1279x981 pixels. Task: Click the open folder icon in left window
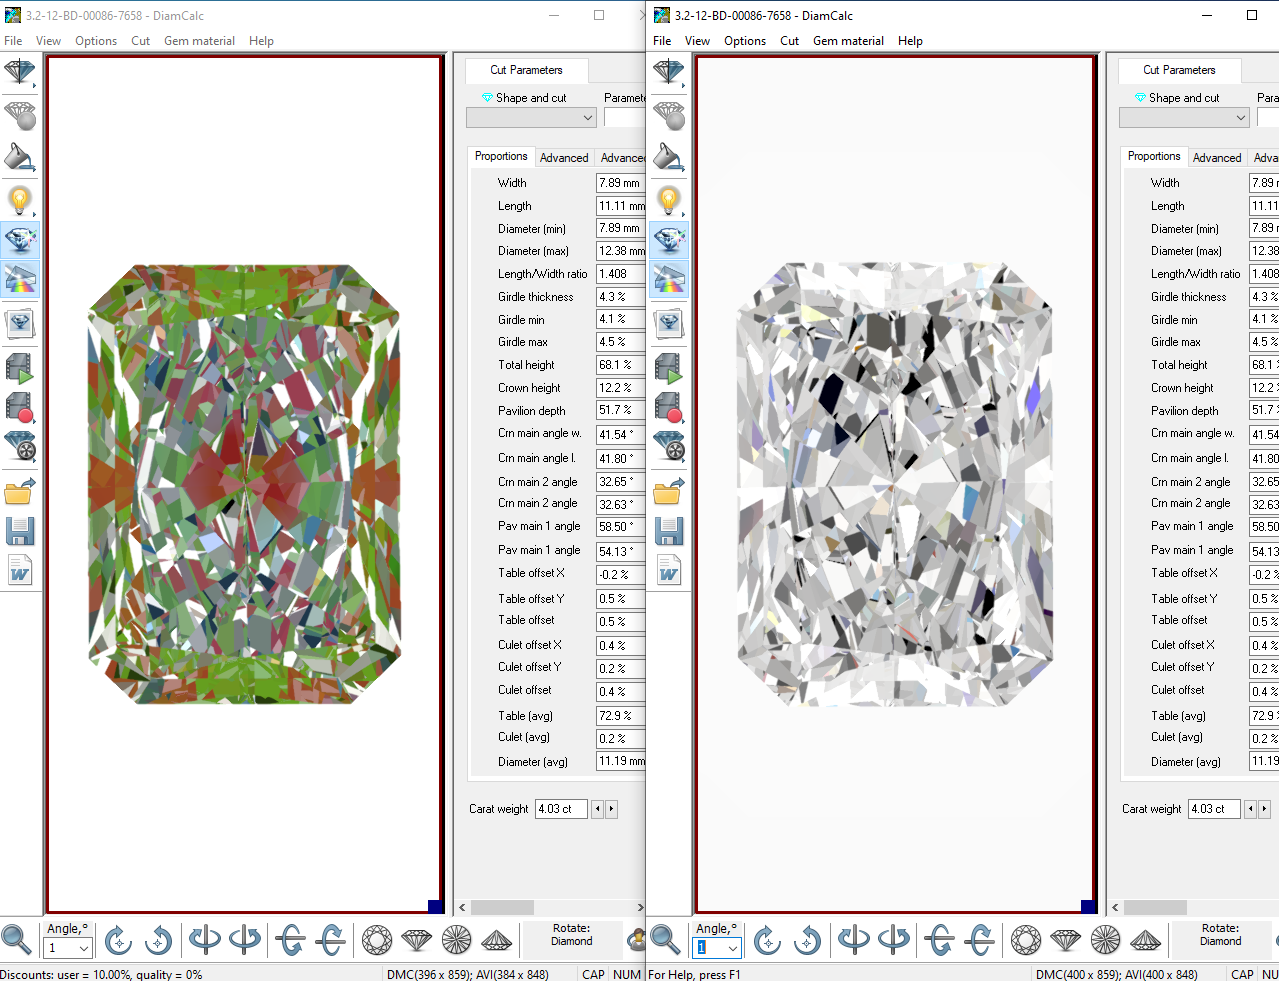(19, 490)
